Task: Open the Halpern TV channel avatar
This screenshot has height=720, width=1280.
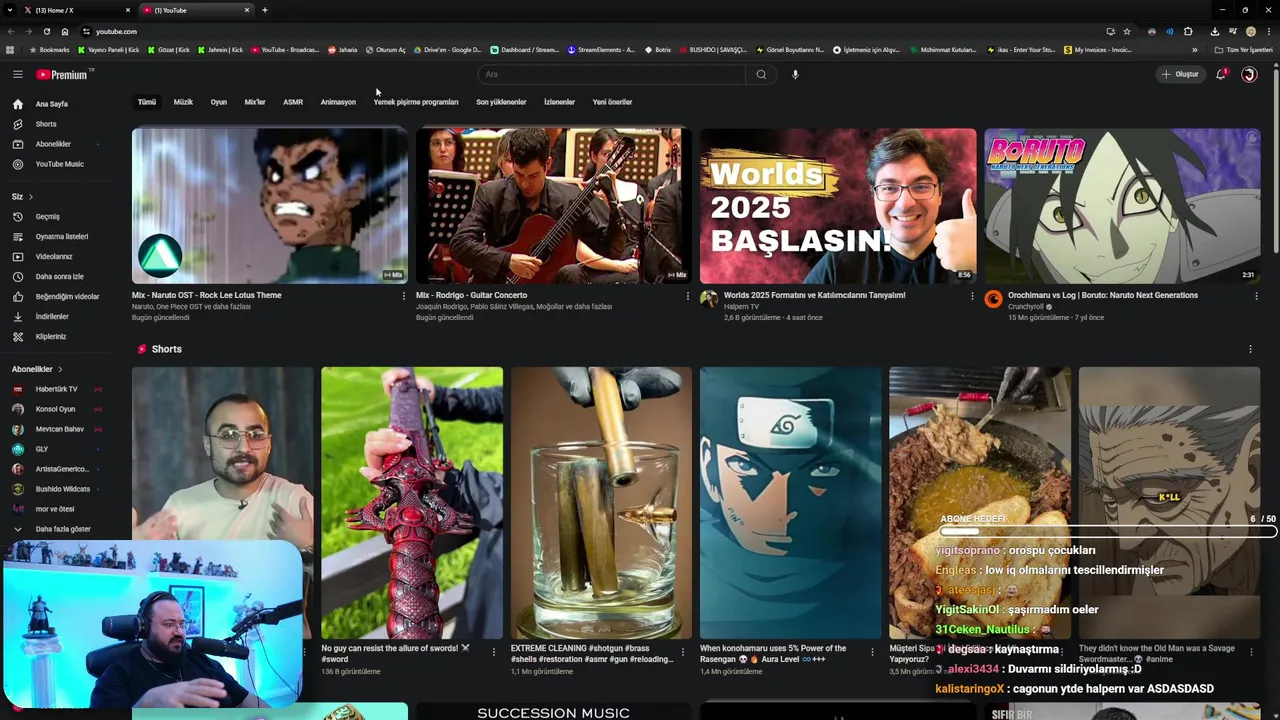Action: click(x=709, y=299)
